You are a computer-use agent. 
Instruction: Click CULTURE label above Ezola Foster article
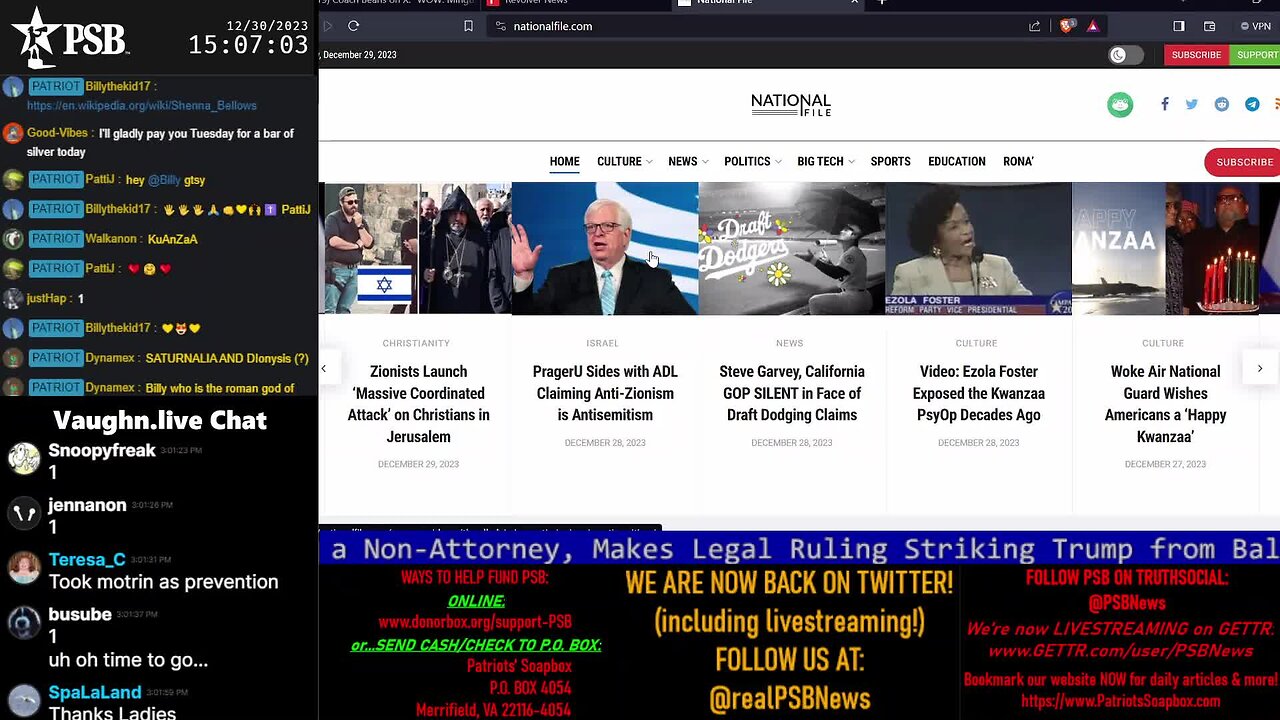[x=976, y=344]
